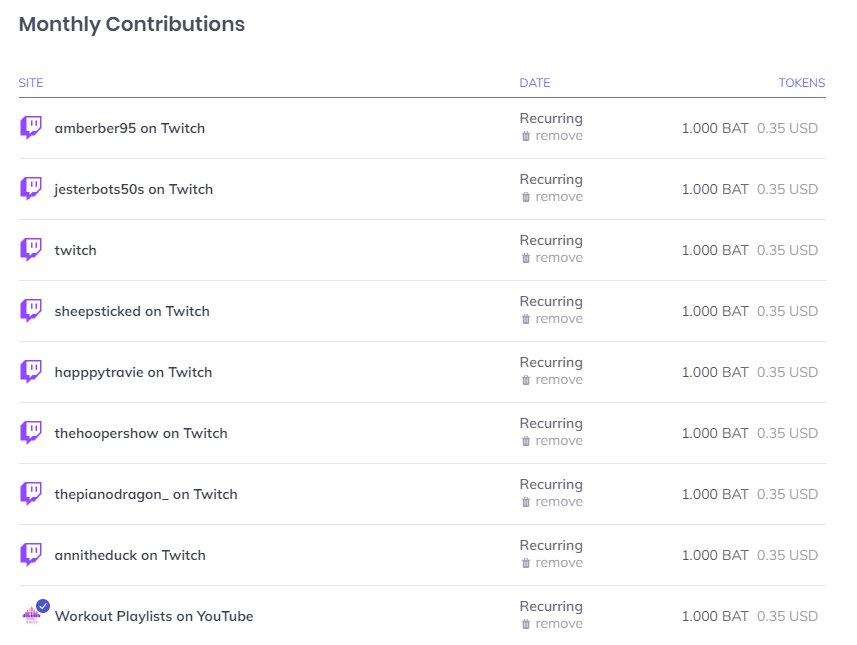Select the 0.35 USD value for happpytravie

[x=787, y=372]
